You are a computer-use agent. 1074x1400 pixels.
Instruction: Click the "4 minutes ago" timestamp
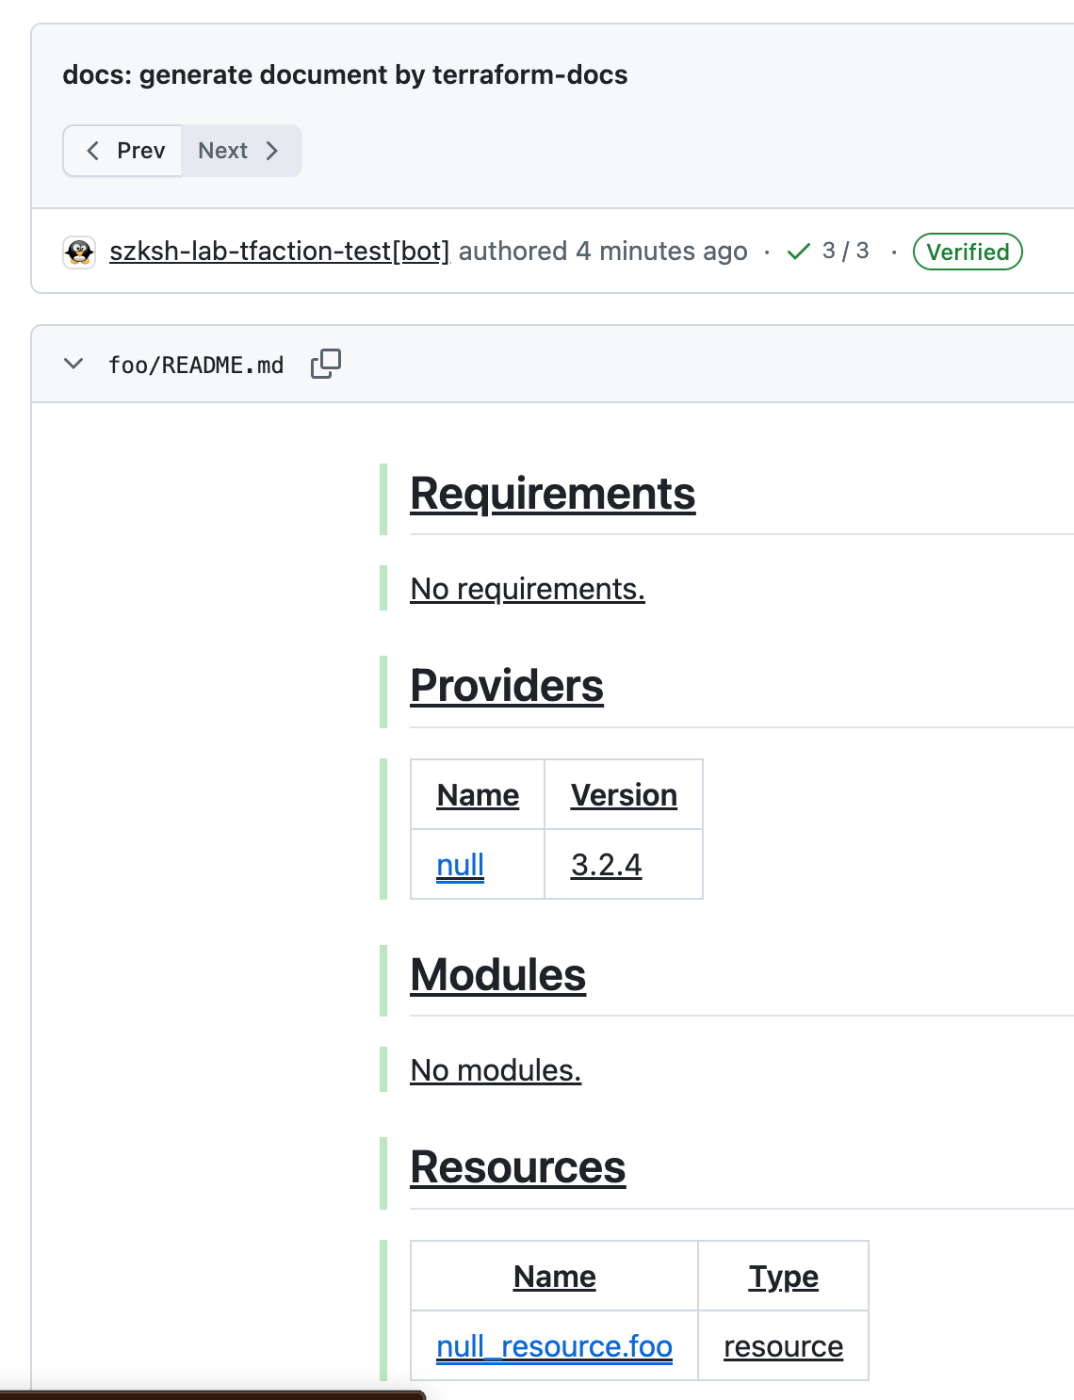coord(661,251)
